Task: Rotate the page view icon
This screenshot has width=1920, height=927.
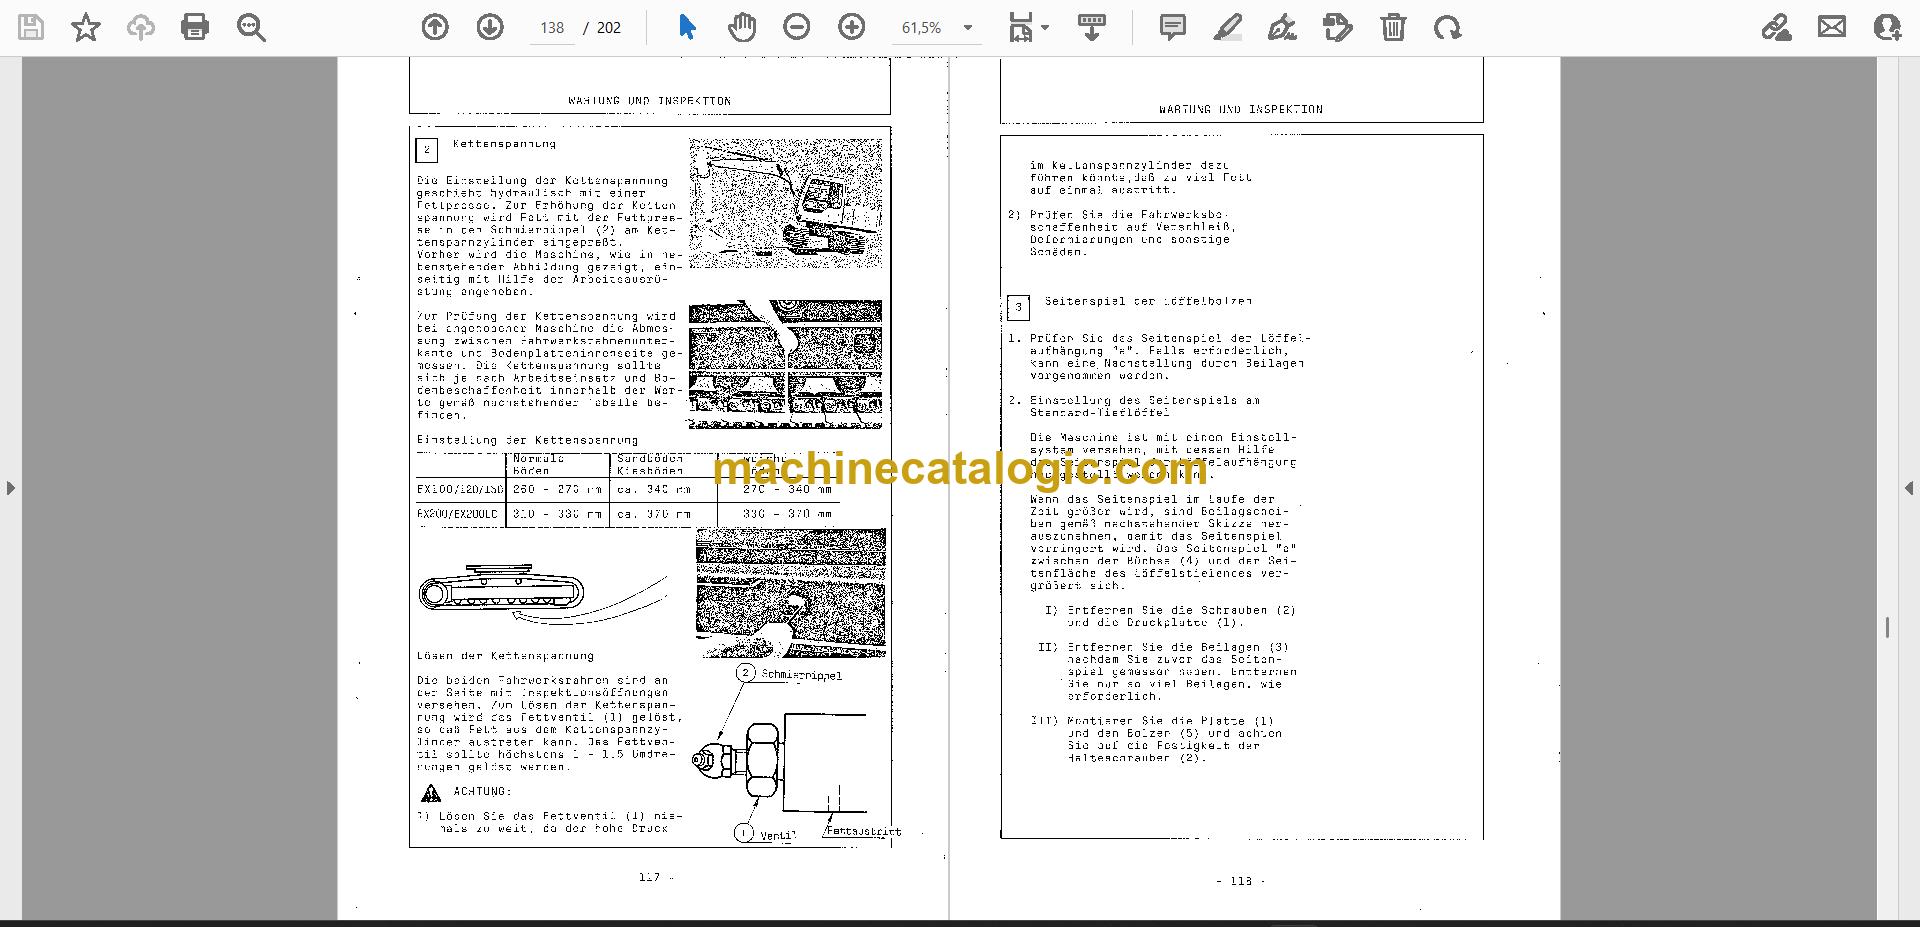Action: pyautogui.click(x=1447, y=27)
